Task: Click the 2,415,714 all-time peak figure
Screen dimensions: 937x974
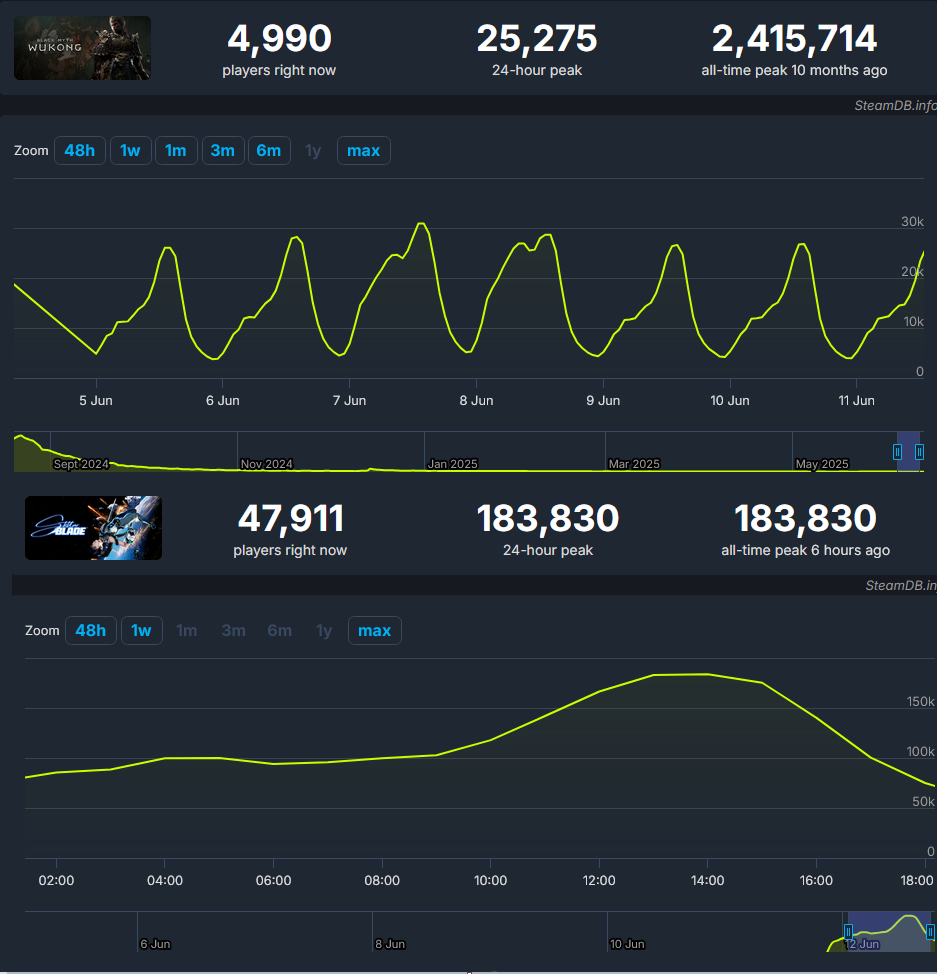Action: (x=794, y=39)
